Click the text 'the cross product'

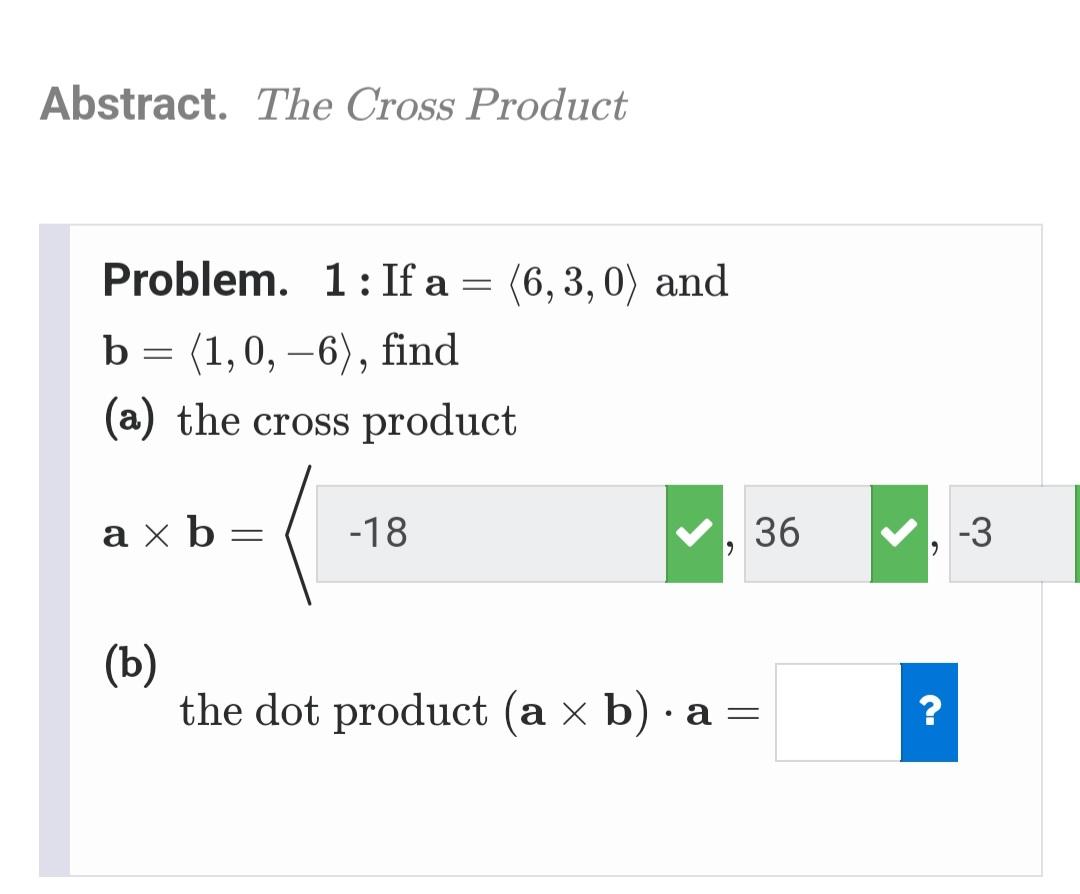click(x=348, y=420)
